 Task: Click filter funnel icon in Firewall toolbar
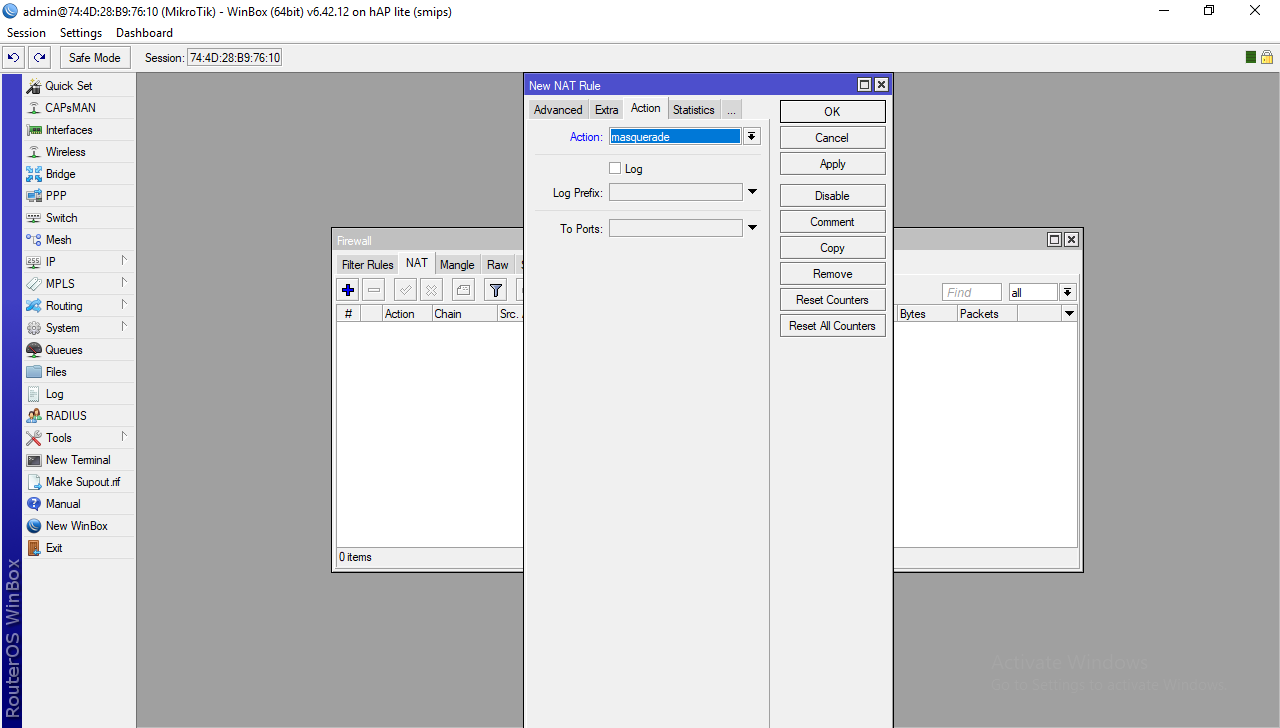tap(495, 290)
